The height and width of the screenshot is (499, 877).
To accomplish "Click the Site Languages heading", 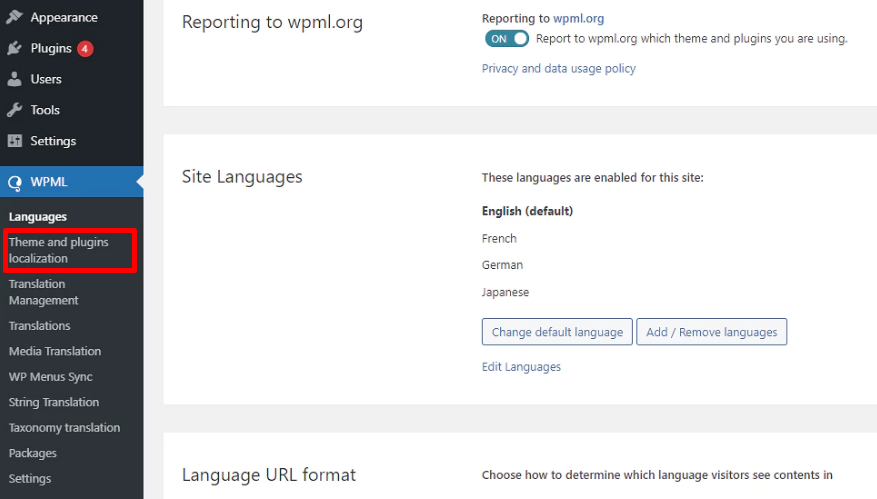I will [x=242, y=177].
